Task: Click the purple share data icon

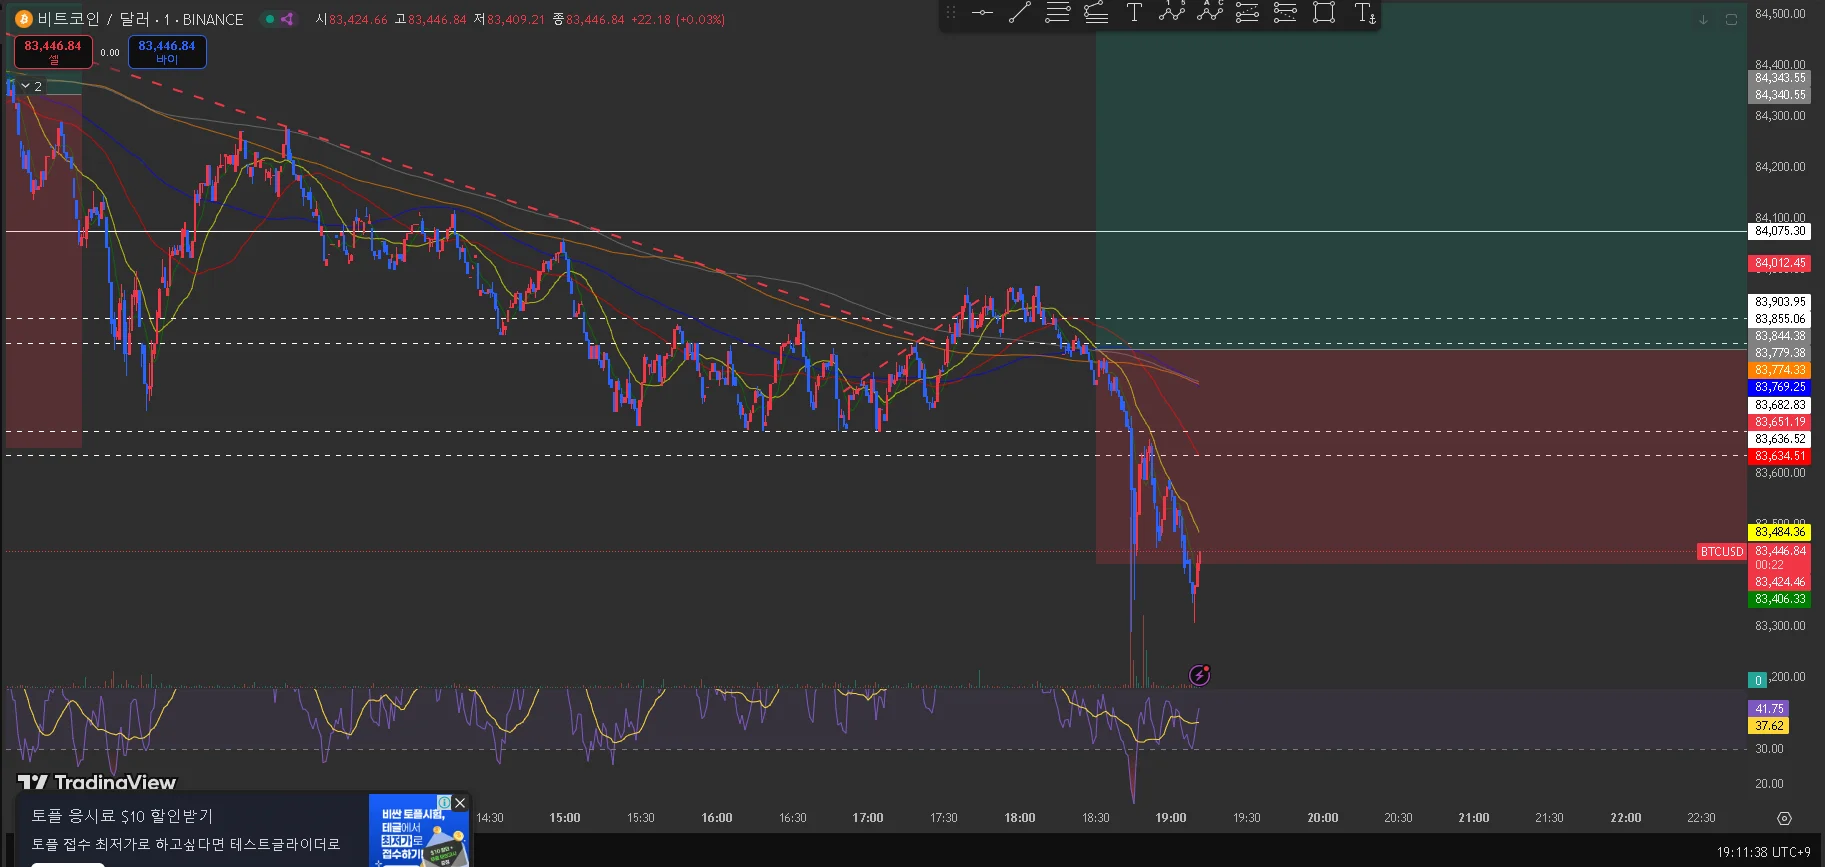Action: pos(287,19)
